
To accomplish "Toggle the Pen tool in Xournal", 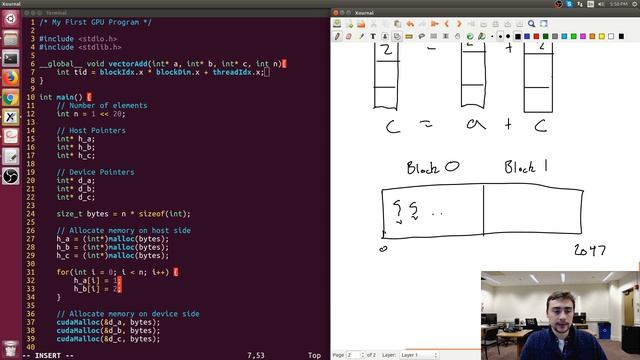I will click(337, 36).
